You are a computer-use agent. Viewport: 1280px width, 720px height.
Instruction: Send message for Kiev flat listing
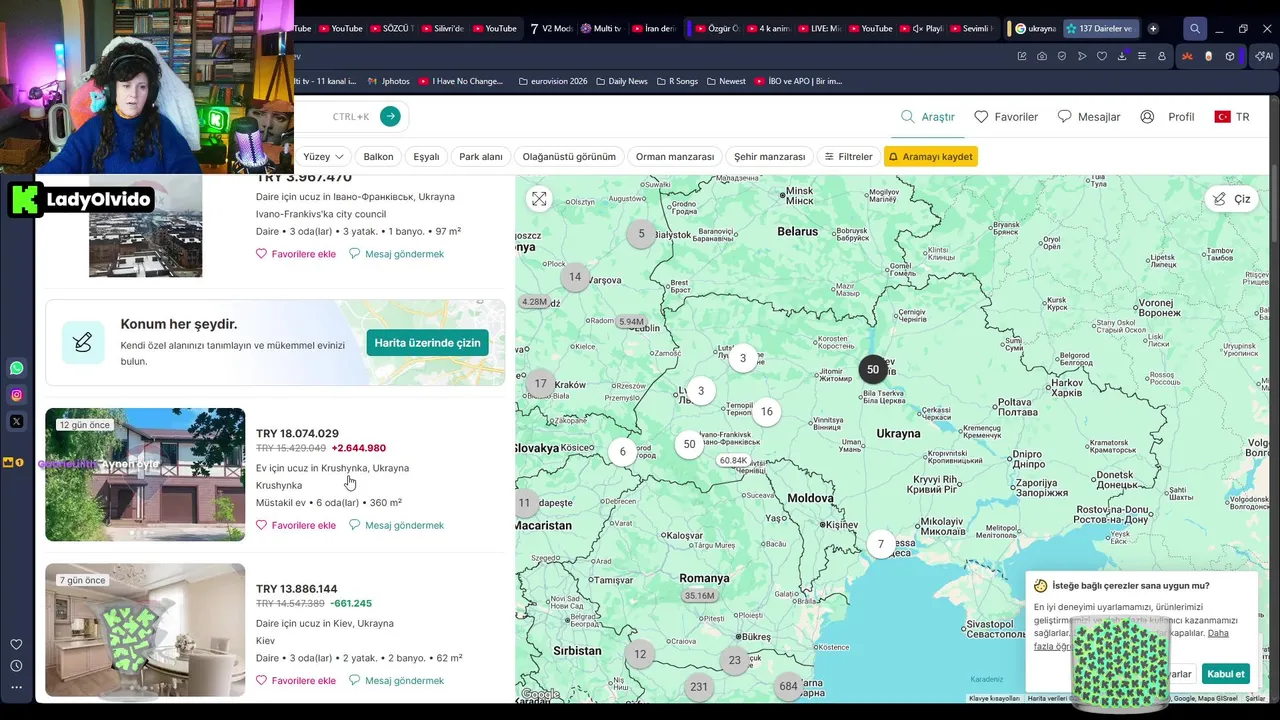(396, 681)
